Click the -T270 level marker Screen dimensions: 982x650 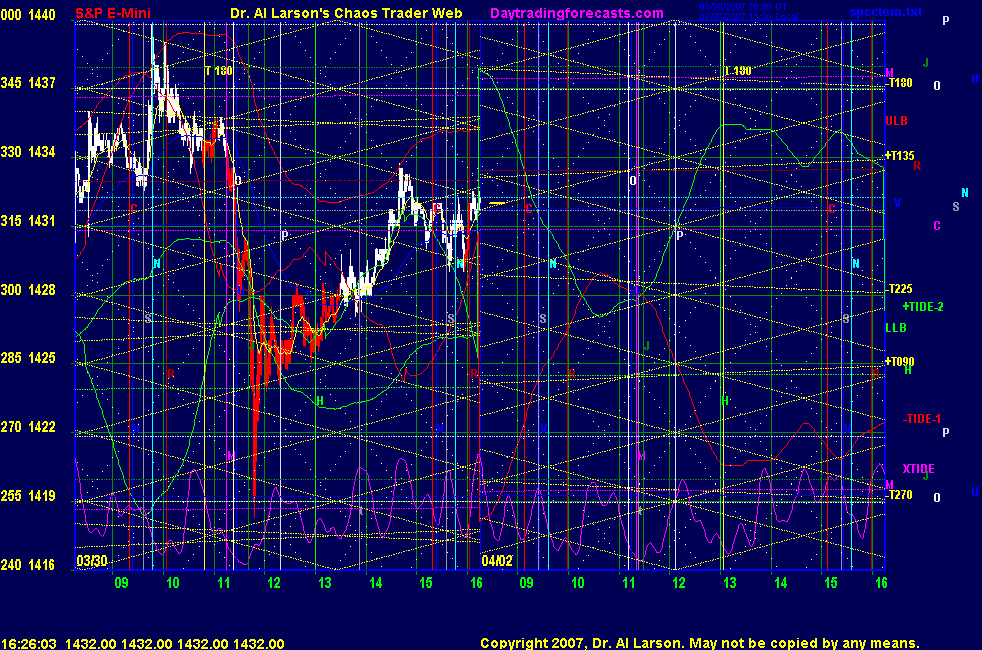tap(899, 495)
